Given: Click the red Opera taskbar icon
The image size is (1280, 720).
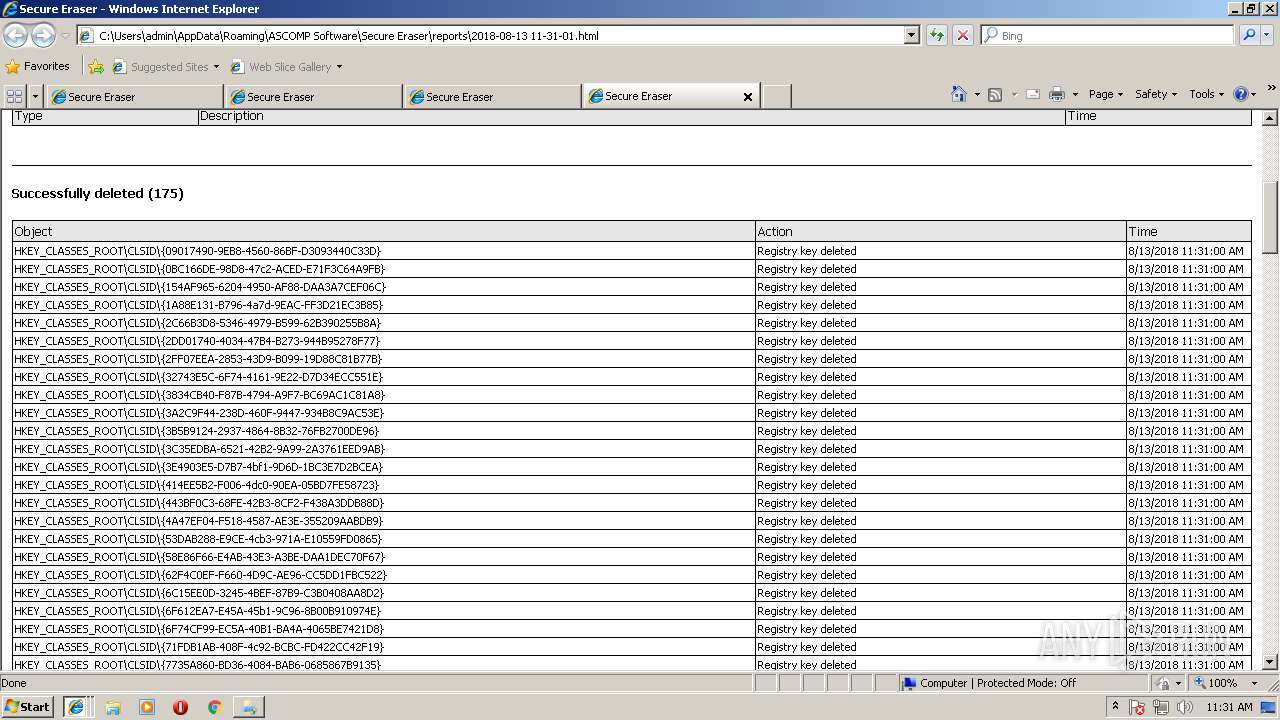Looking at the screenshot, I should 180,707.
